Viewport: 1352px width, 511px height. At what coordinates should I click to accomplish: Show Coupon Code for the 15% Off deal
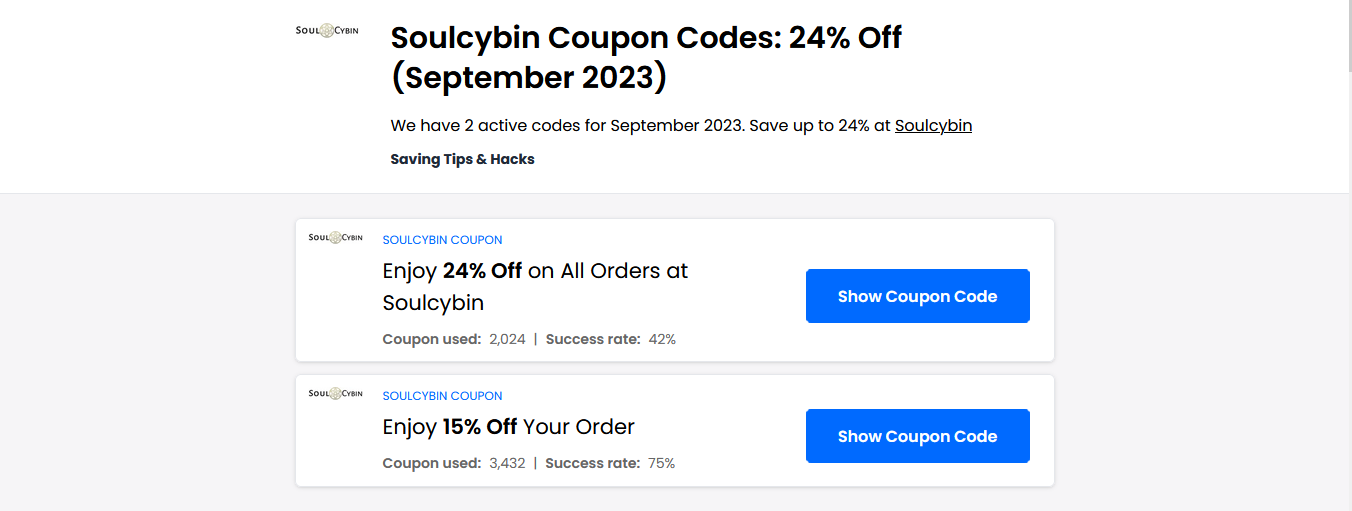pyautogui.click(x=917, y=436)
